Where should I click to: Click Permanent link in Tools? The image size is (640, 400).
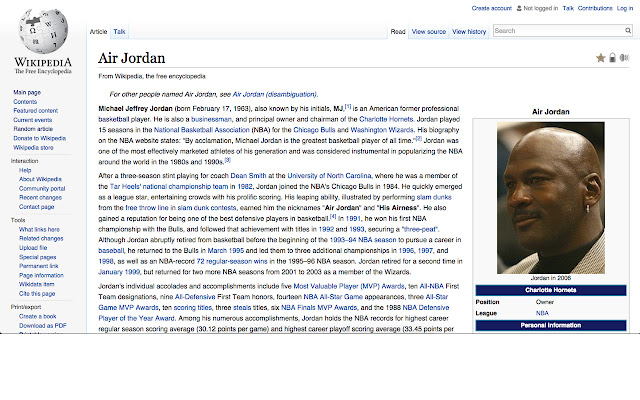(39, 266)
